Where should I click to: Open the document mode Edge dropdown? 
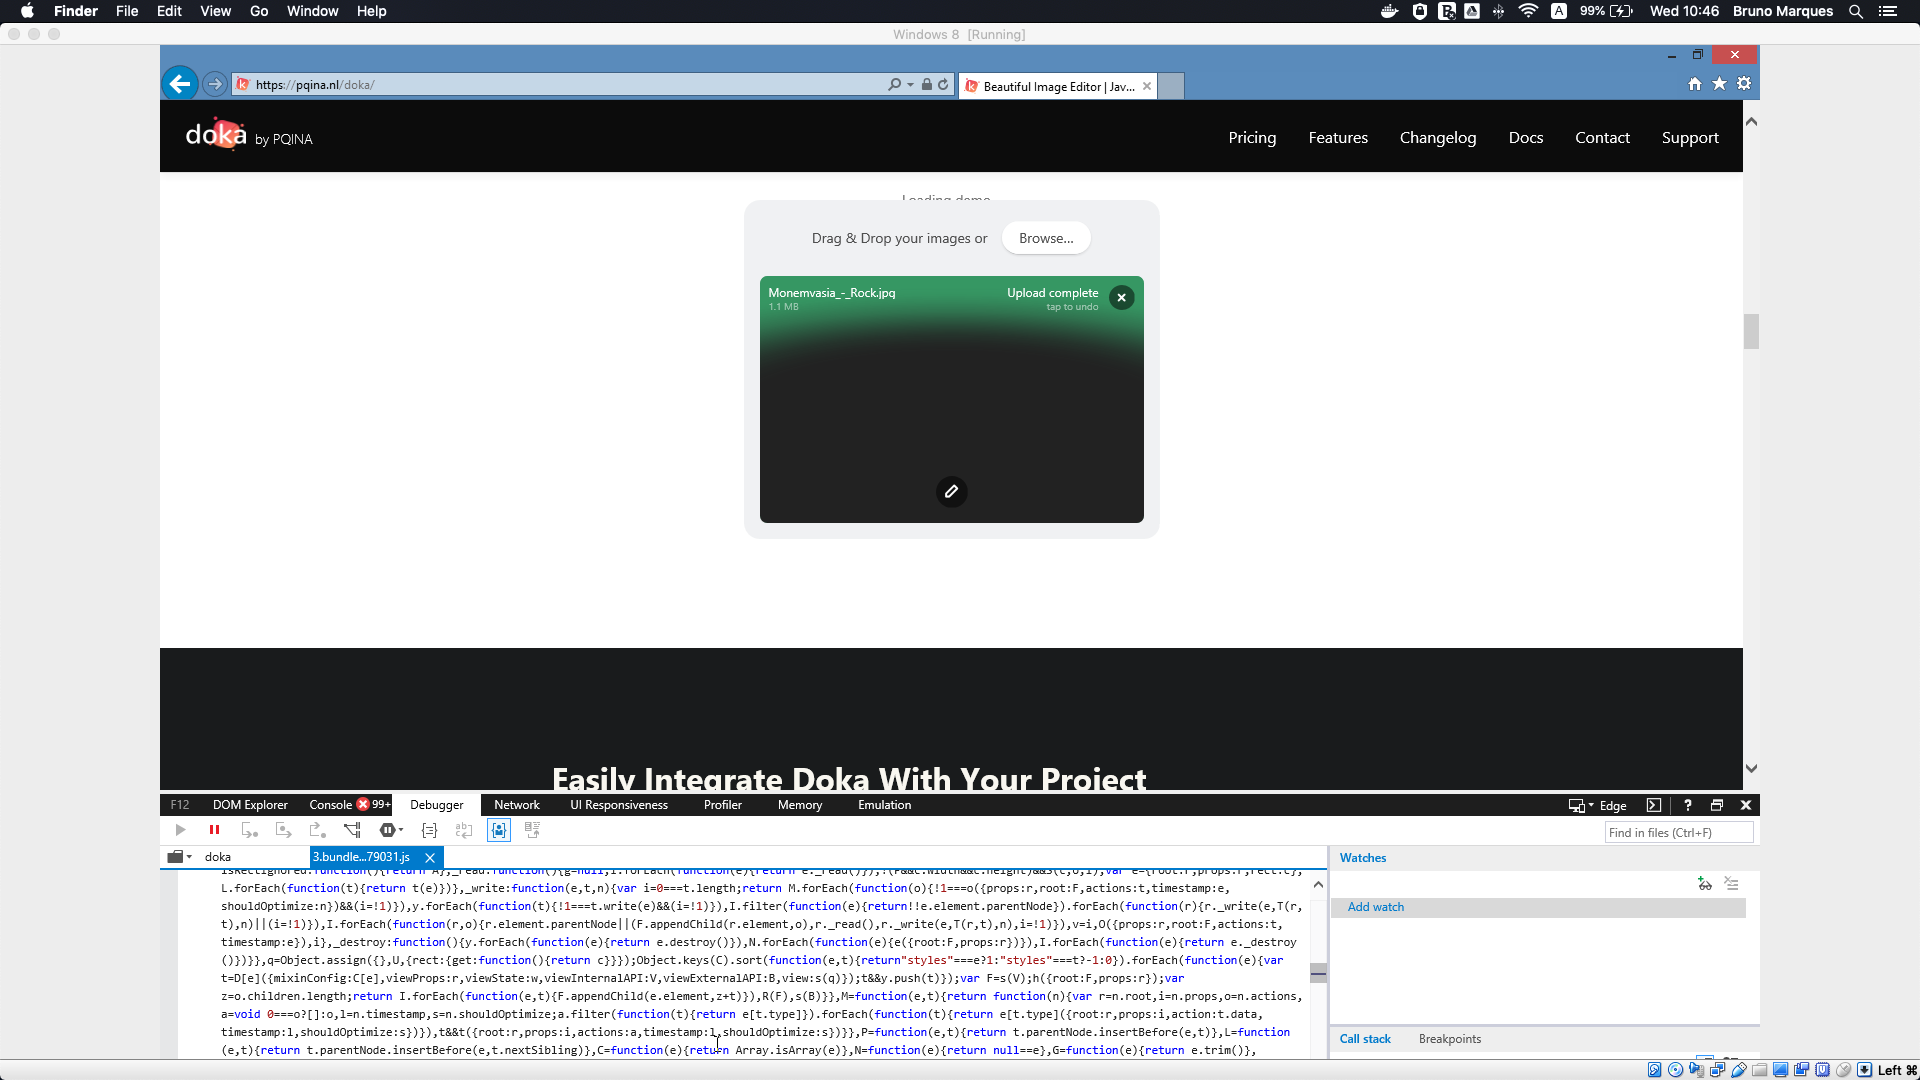tap(1598, 806)
